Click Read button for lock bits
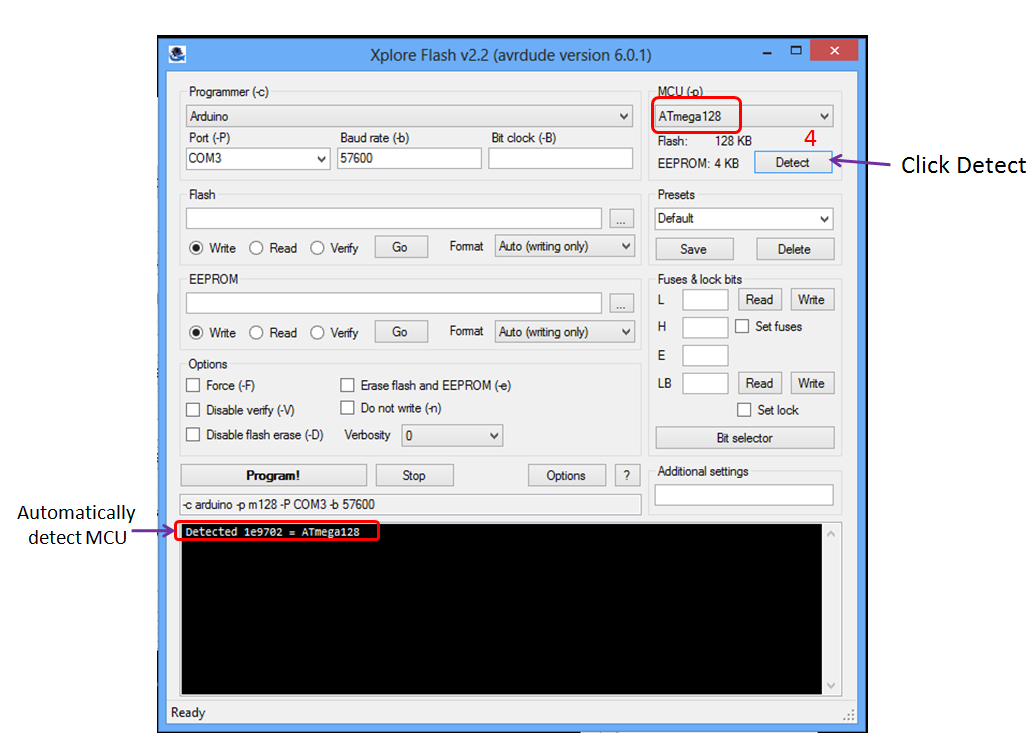 tap(760, 383)
